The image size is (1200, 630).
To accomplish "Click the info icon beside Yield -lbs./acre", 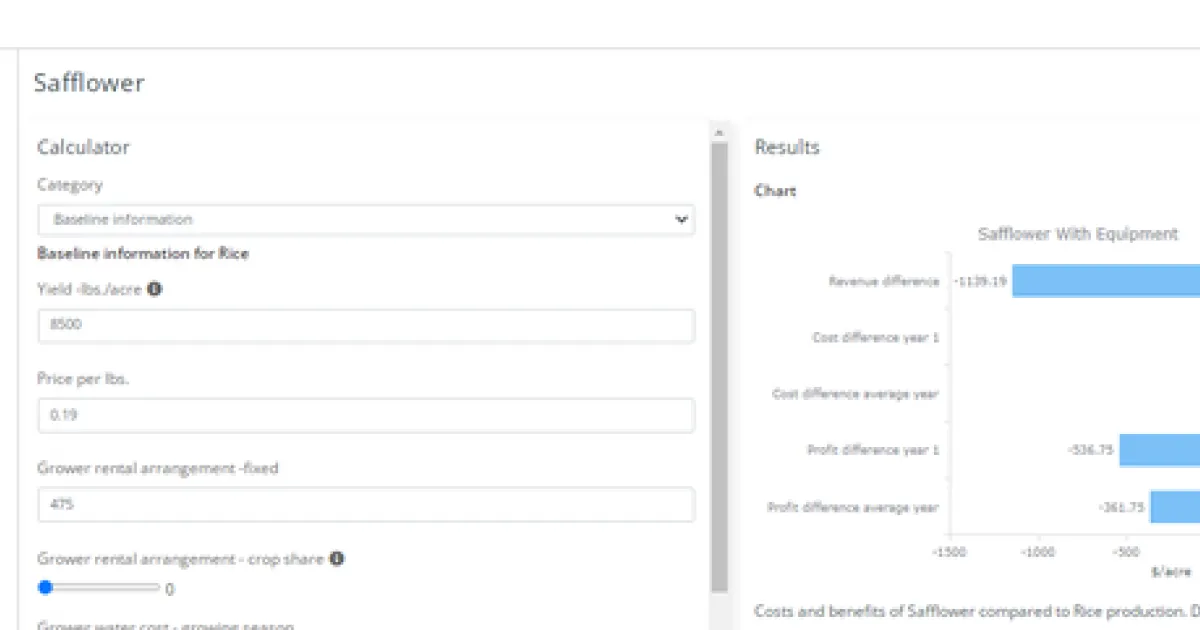I will coord(155,289).
